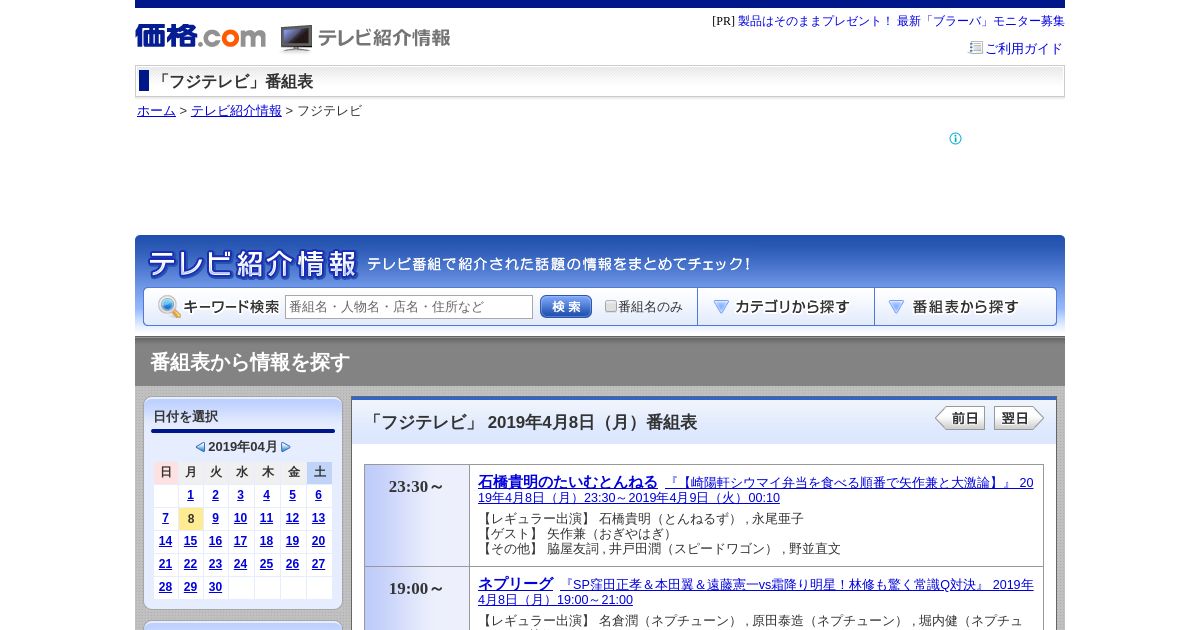Click the keyword search magnifier icon
This screenshot has height=630, width=1200.
(x=169, y=306)
